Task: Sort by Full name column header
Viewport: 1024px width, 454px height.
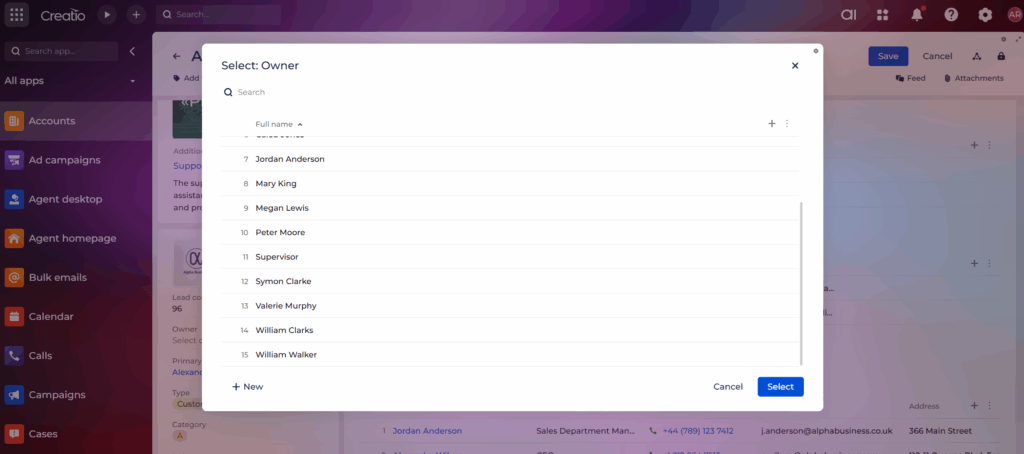Action: pos(274,124)
